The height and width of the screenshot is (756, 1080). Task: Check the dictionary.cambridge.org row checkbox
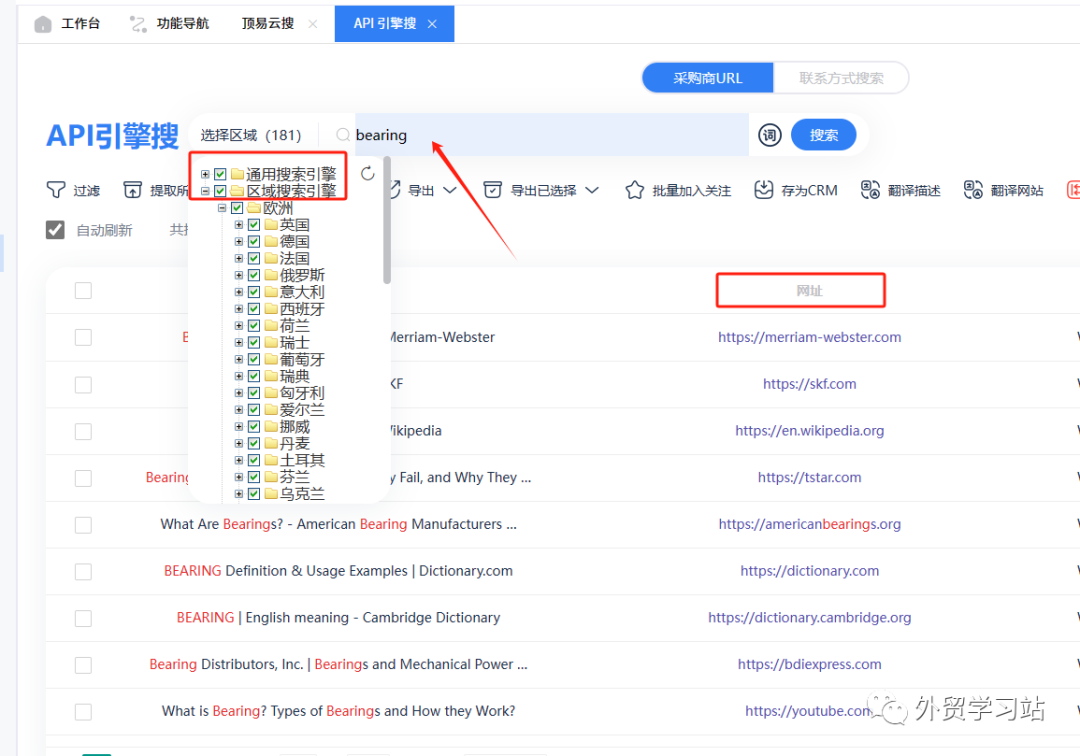pos(83,618)
